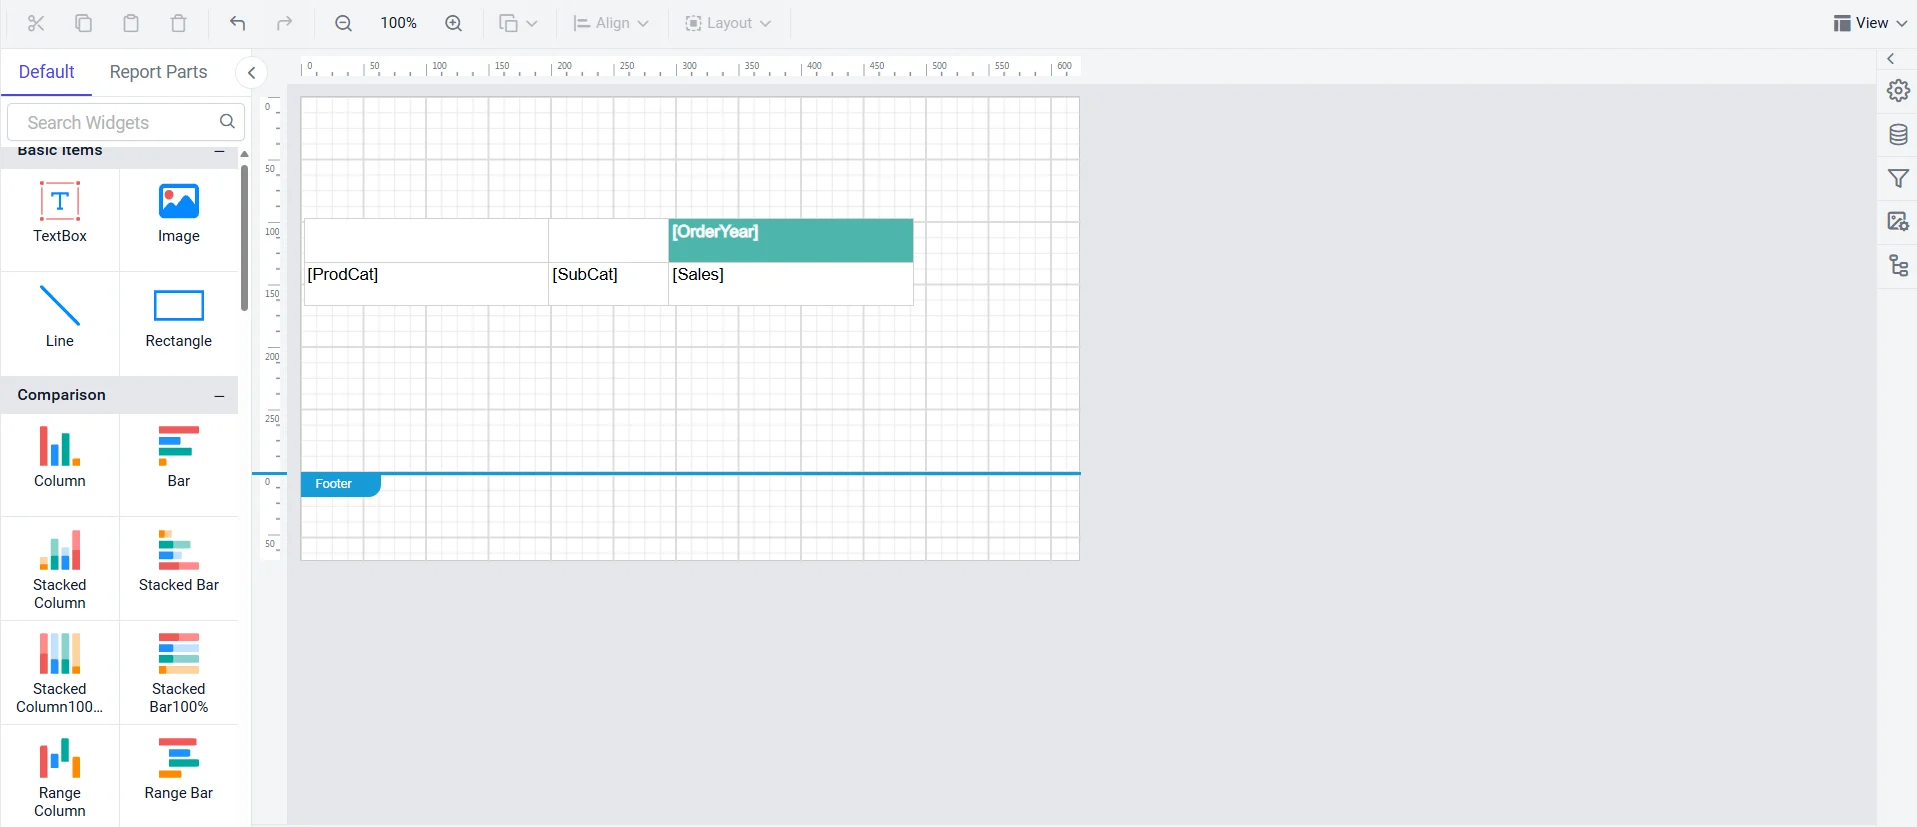Expand the right properties panel chevron
This screenshot has width=1917, height=827.
[1891, 59]
